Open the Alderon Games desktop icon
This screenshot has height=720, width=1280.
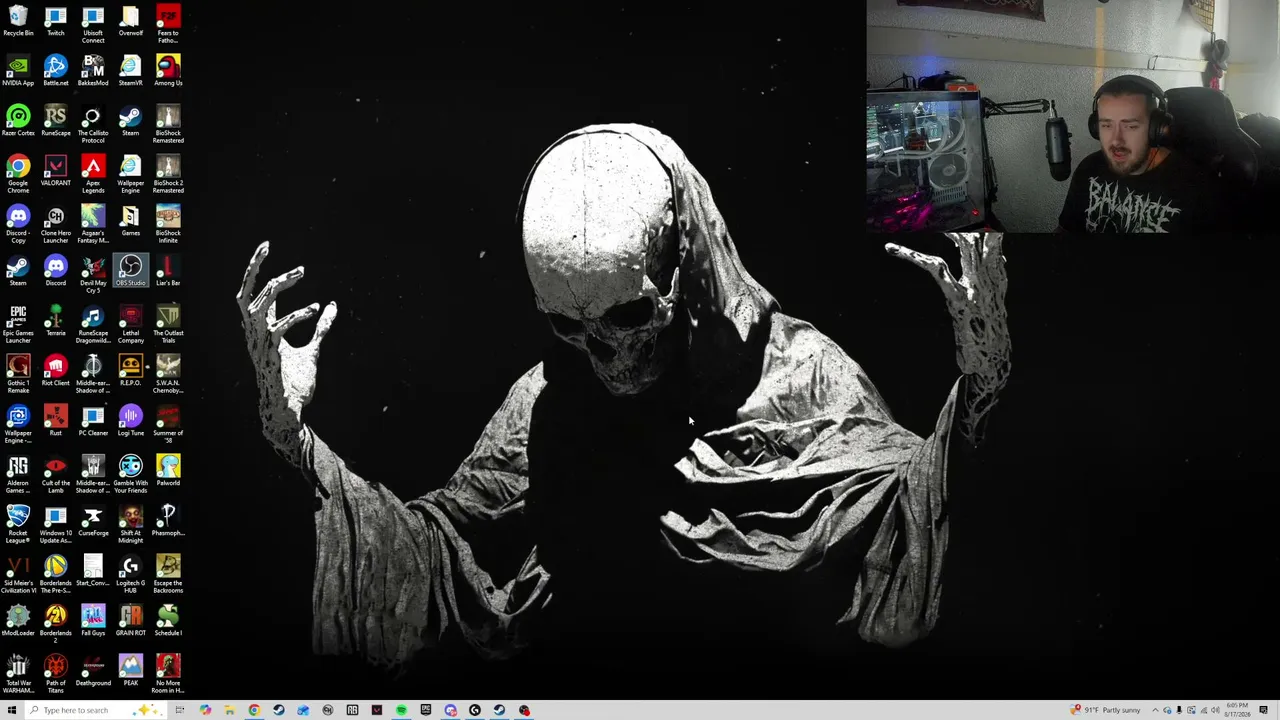coord(18,475)
